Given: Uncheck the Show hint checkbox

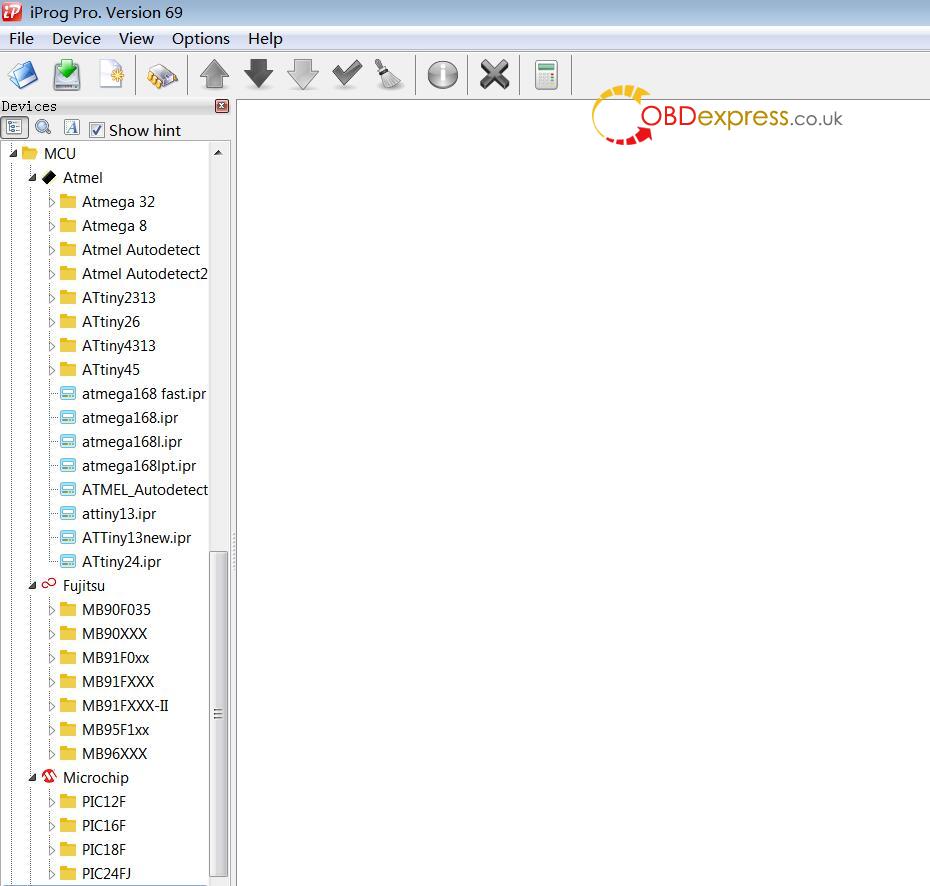Looking at the screenshot, I should (x=97, y=130).
